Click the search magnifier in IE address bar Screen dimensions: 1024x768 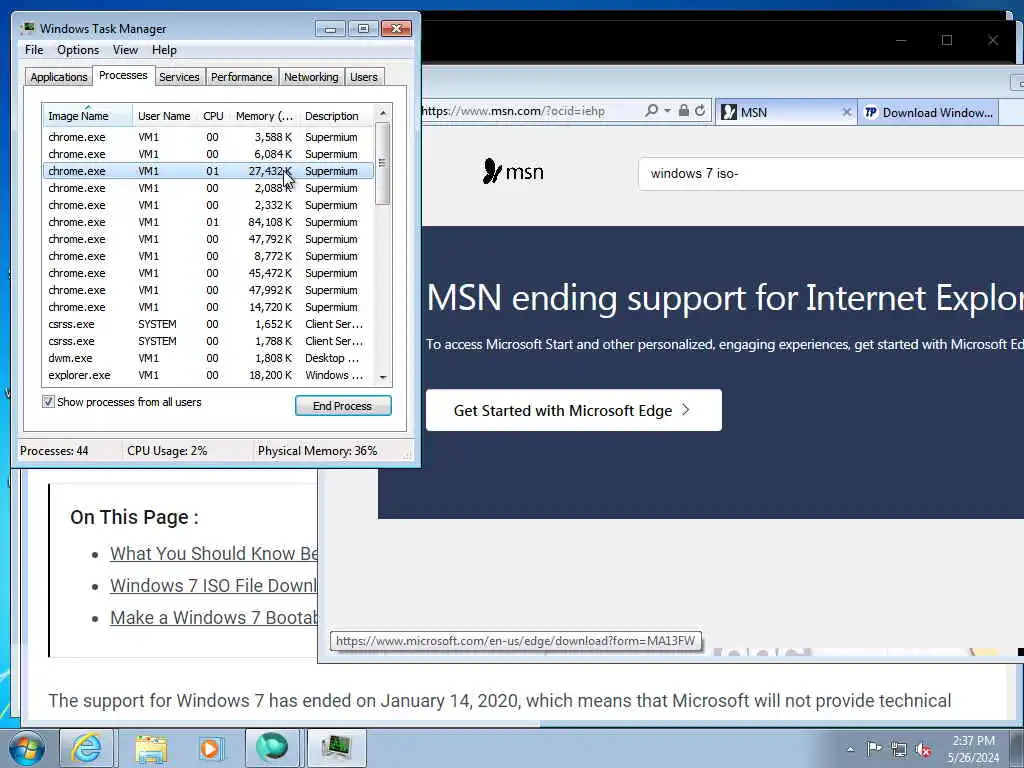pos(651,111)
